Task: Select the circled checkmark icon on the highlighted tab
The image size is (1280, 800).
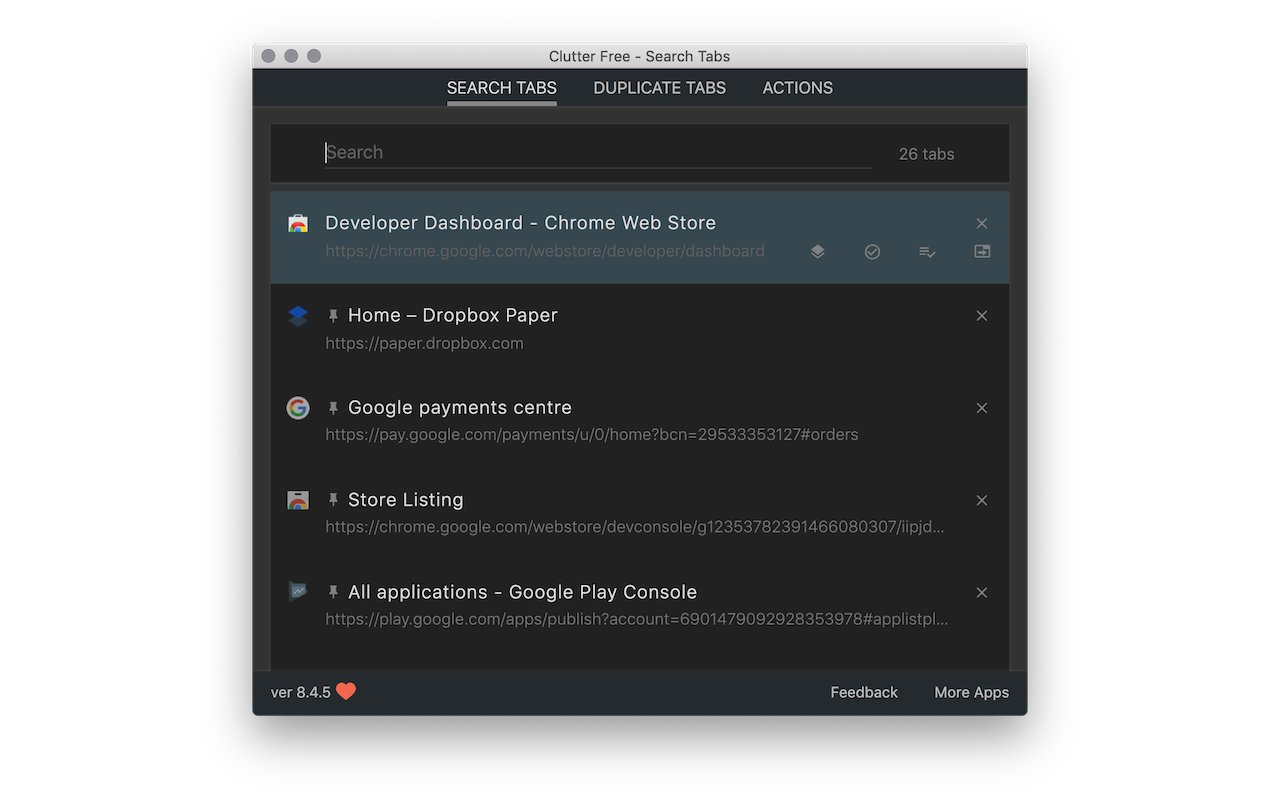Action: point(872,252)
